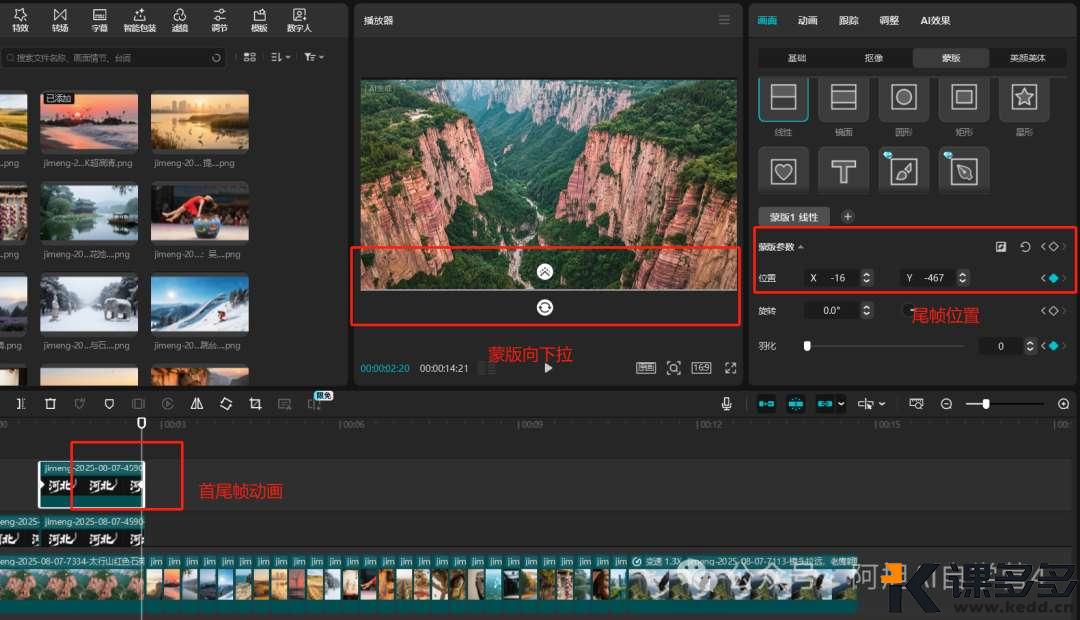The image size is (1080, 620).
Task: Open the crop tool in timeline toolbar
Action: (256, 404)
